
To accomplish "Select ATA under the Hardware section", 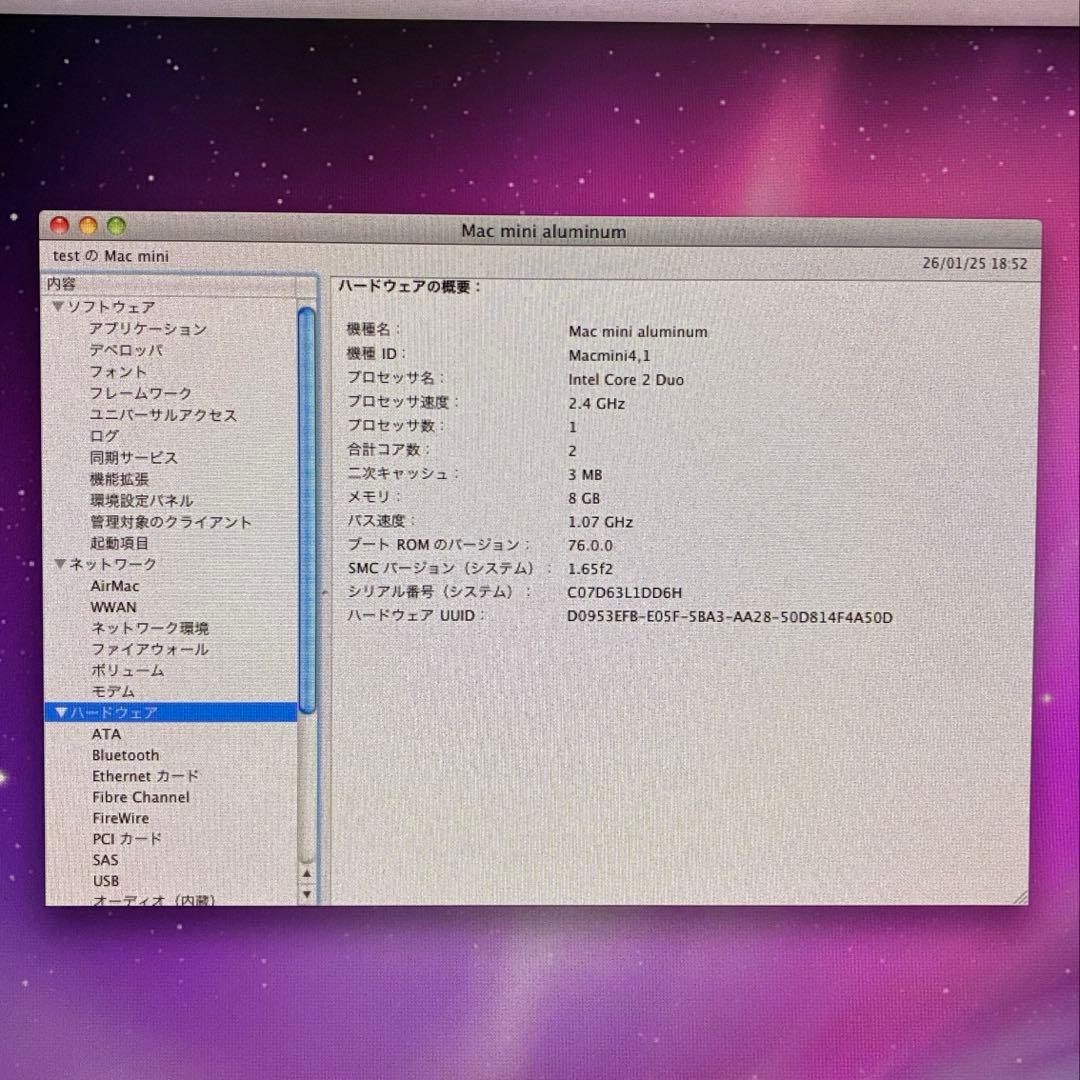I will 105,733.
